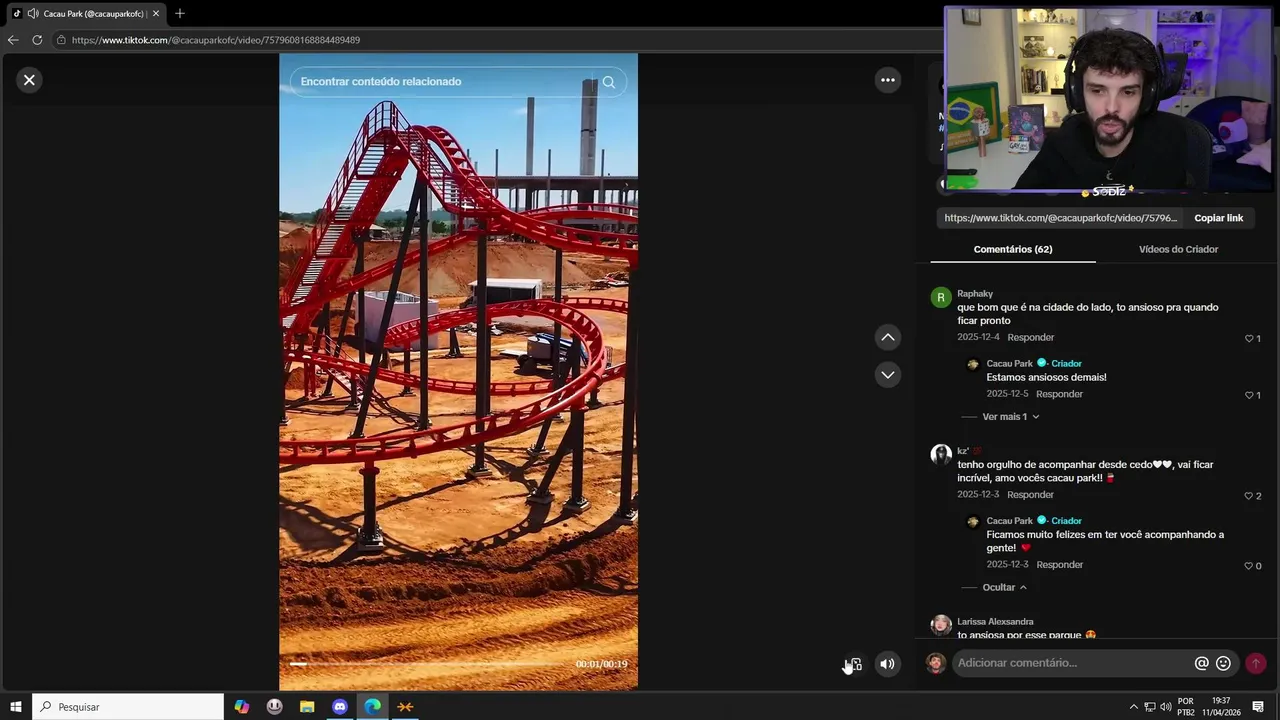Click system volume tray icon
Viewport: 1280px width, 720px height.
tap(1165, 708)
